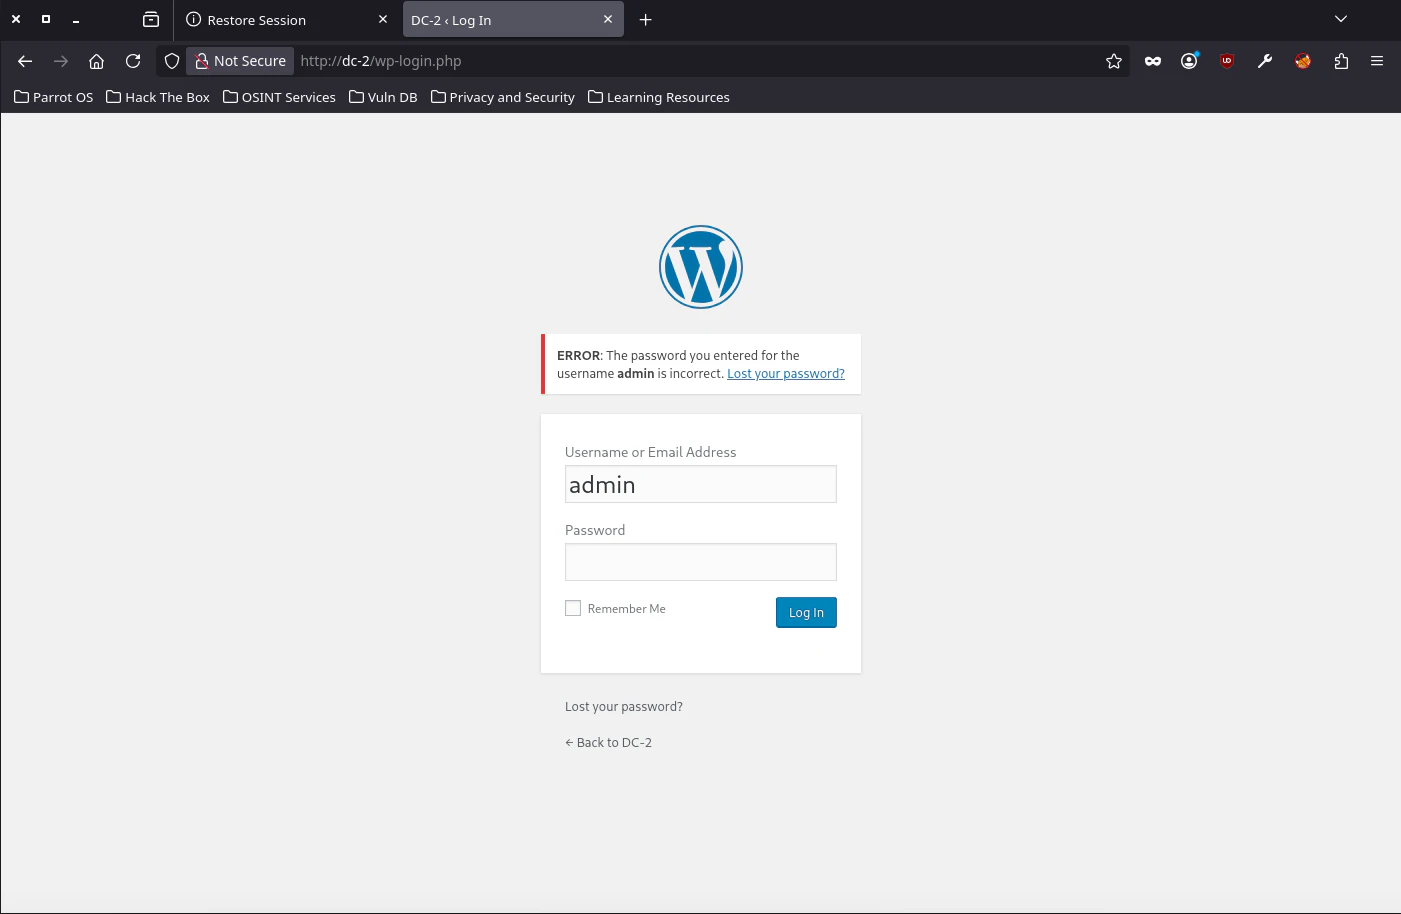Click the forward navigation arrow
This screenshot has width=1401, height=914.
61,61
